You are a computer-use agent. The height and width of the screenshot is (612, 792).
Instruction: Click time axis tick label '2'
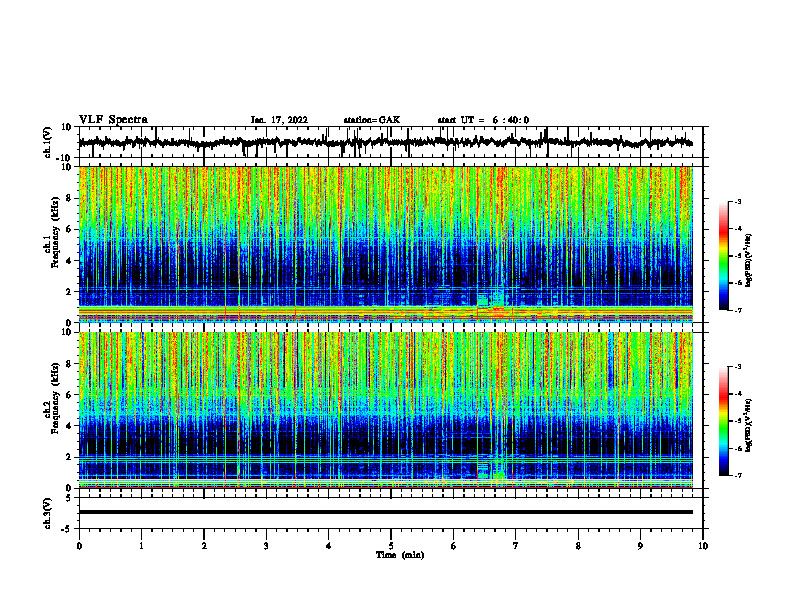(x=204, y=546)
